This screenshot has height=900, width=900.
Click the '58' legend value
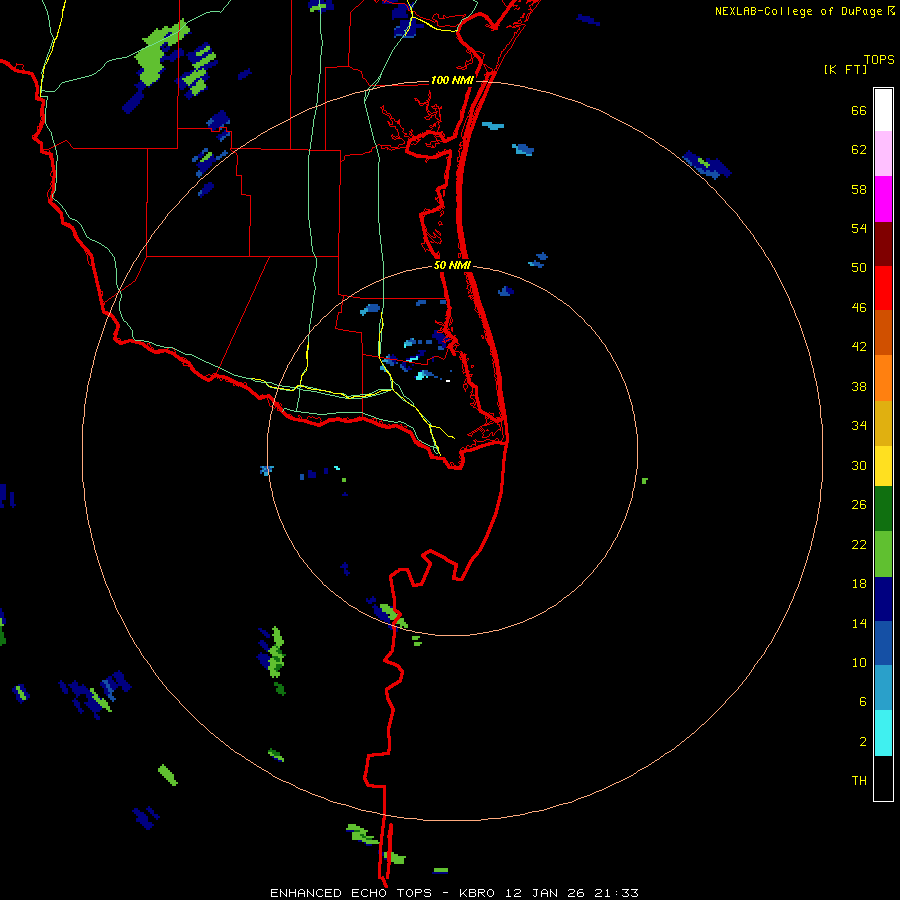coord(859,189)
